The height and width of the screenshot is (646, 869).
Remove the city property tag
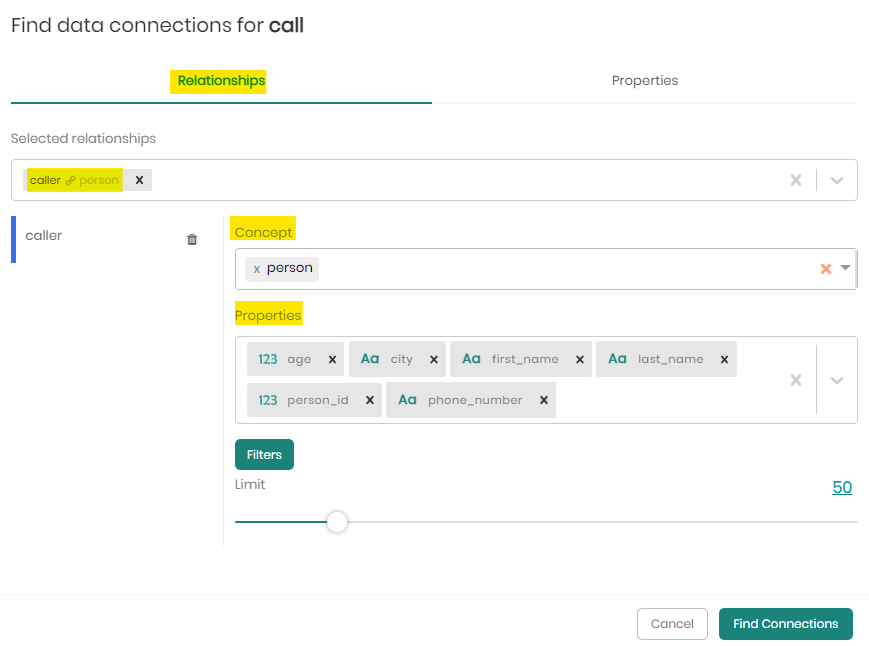tap(433, 359)
